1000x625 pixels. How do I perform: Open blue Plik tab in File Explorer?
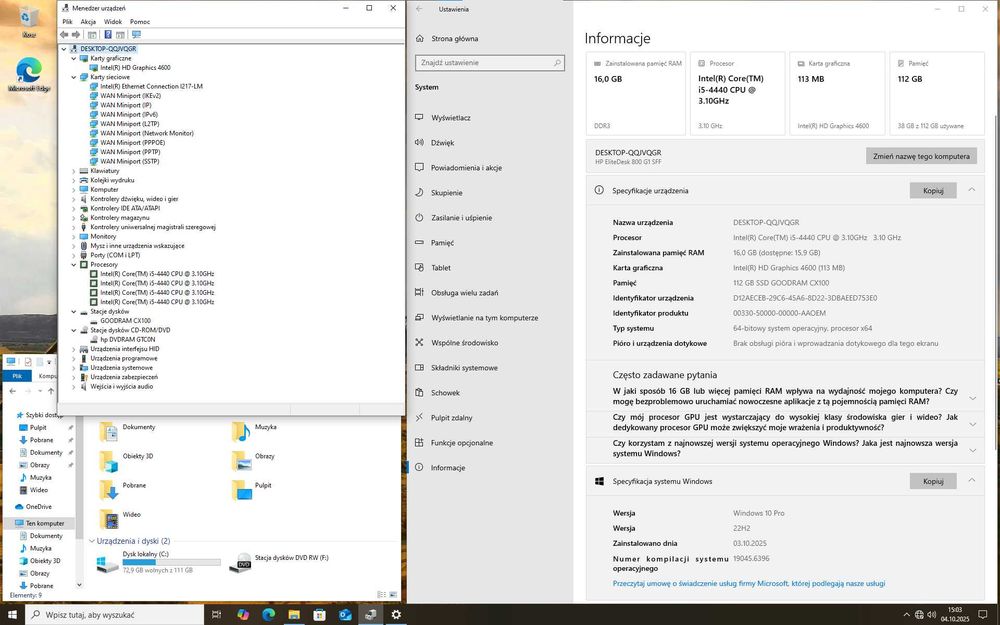(17, 376)
